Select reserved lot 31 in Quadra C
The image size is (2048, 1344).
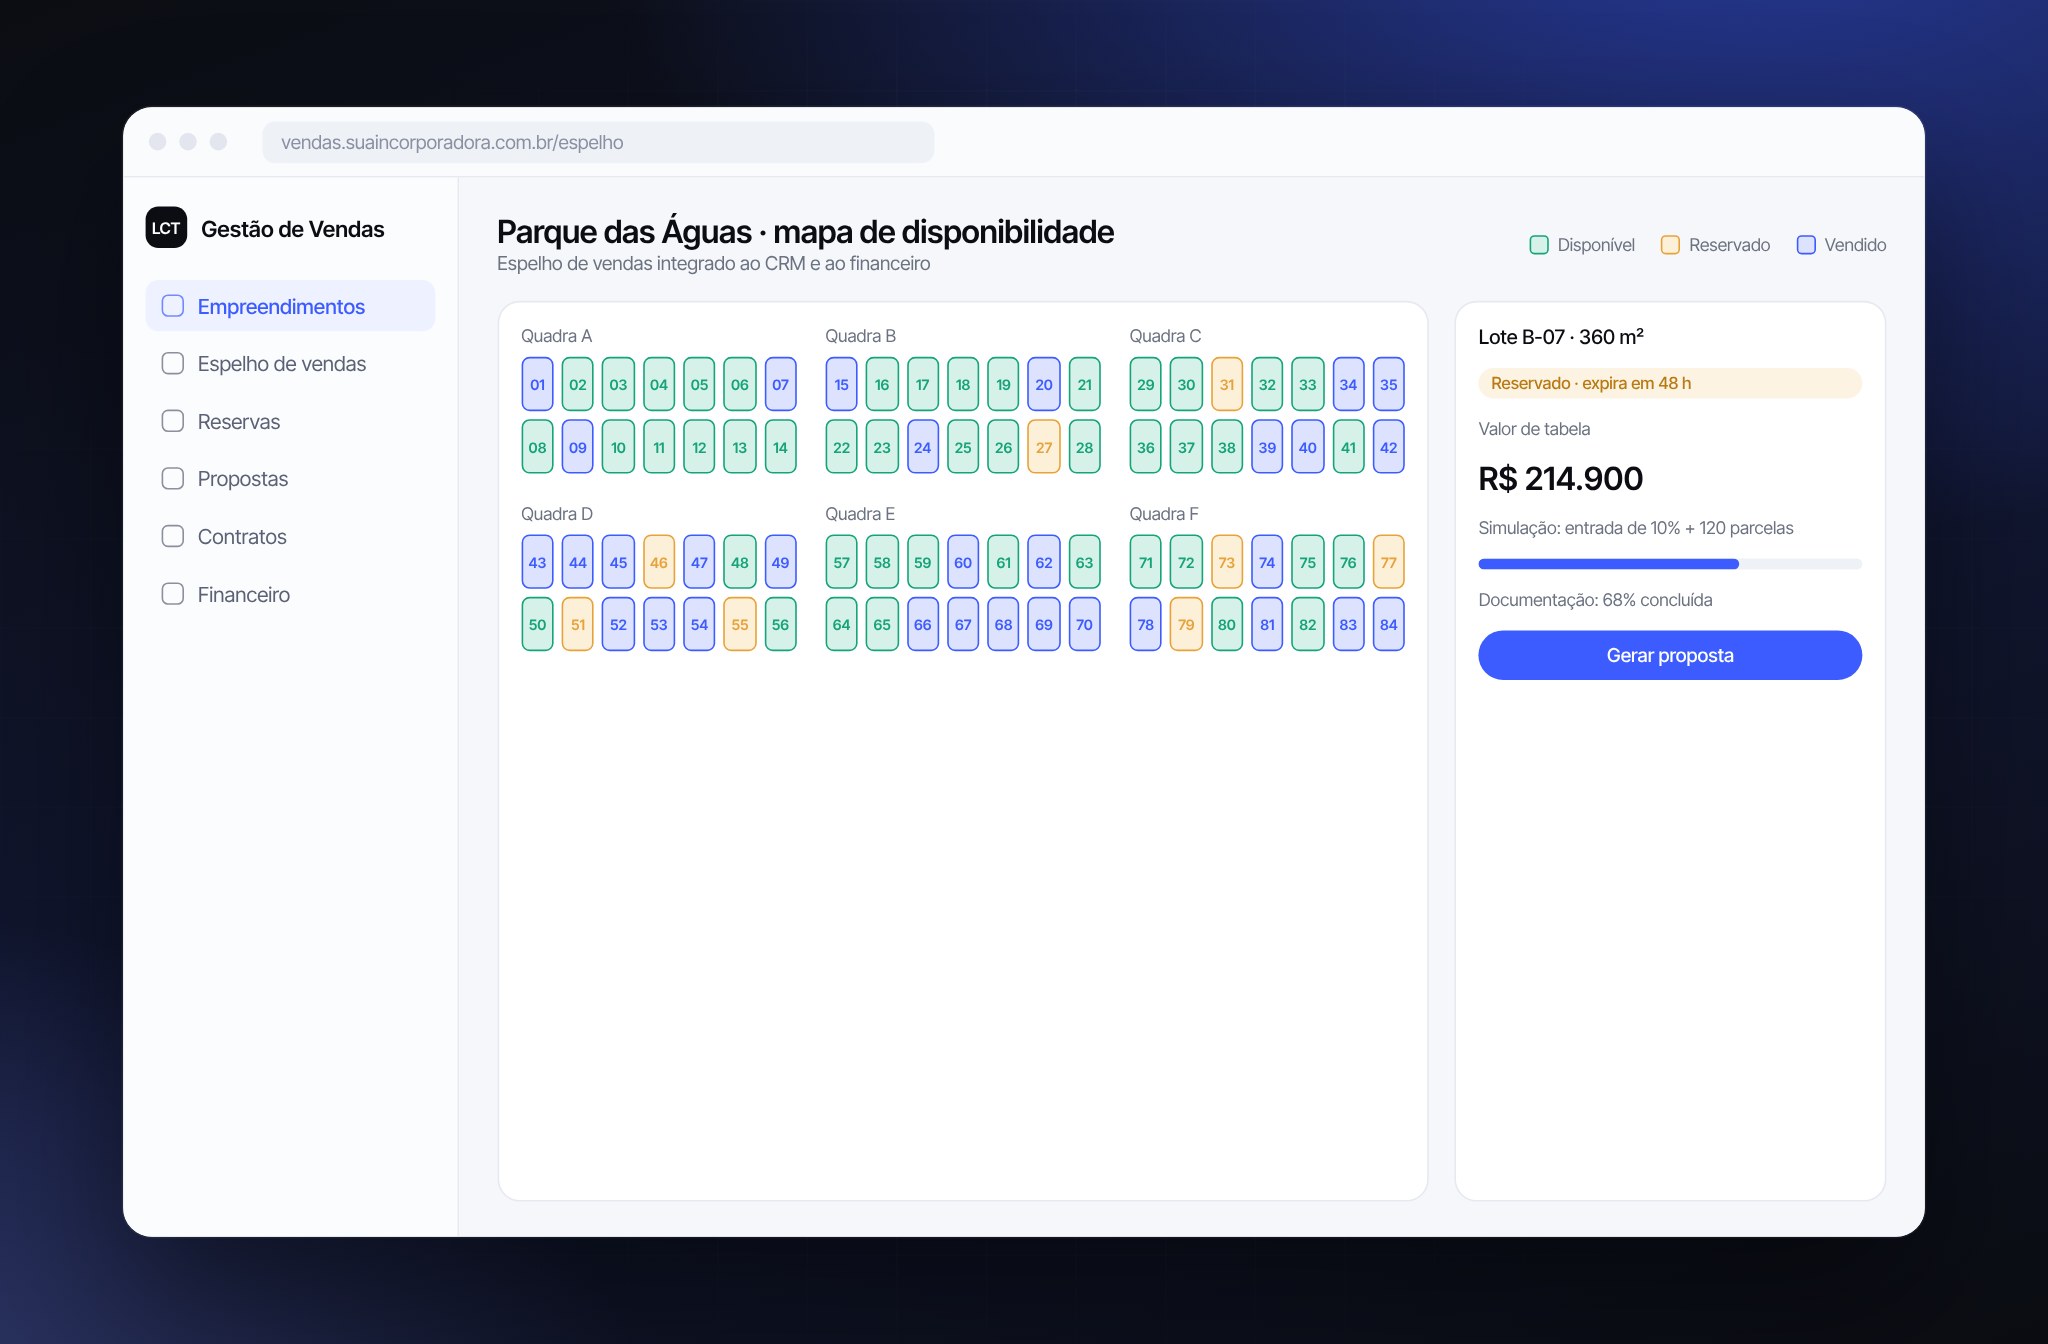(1227, 384)
